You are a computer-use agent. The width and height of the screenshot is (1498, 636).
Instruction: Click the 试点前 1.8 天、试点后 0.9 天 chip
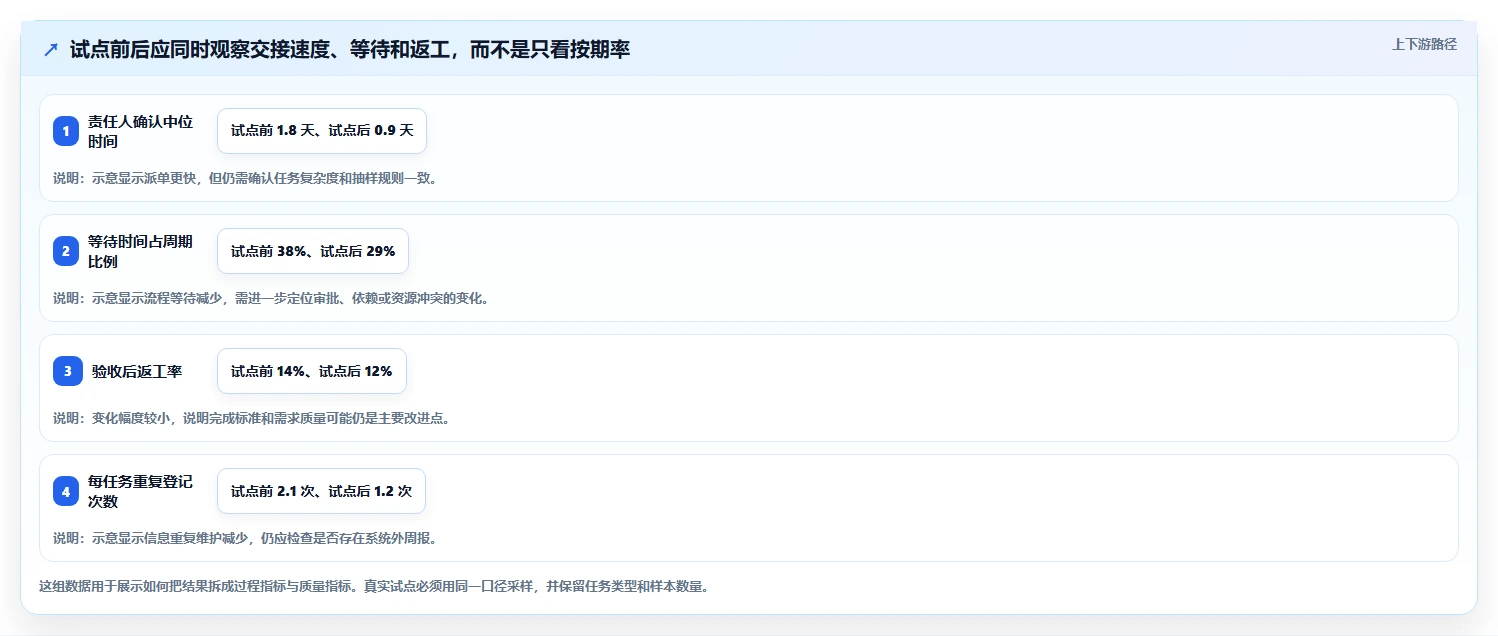point(322,131)
